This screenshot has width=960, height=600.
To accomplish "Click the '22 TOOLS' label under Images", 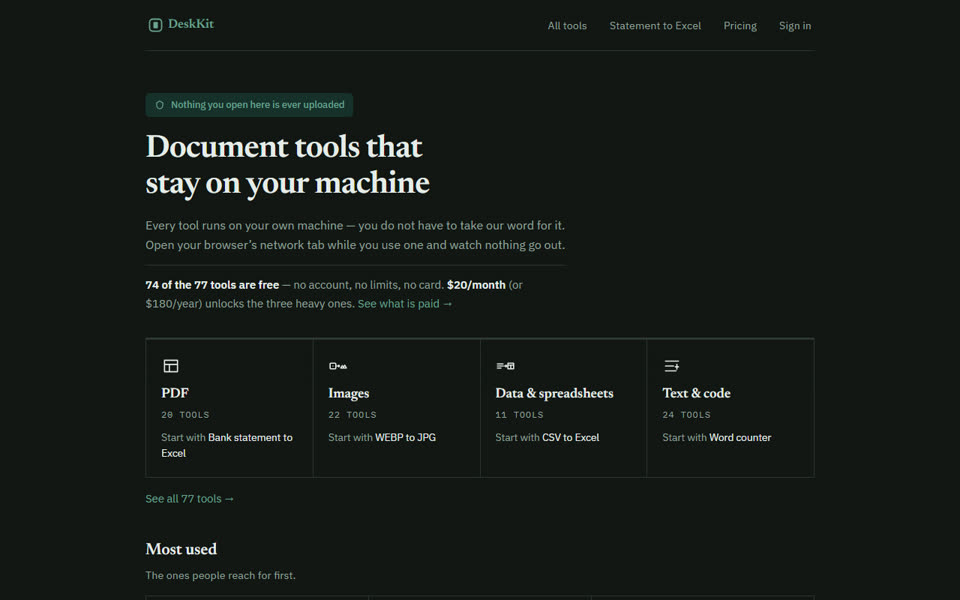I will click(x=352, y=414).
